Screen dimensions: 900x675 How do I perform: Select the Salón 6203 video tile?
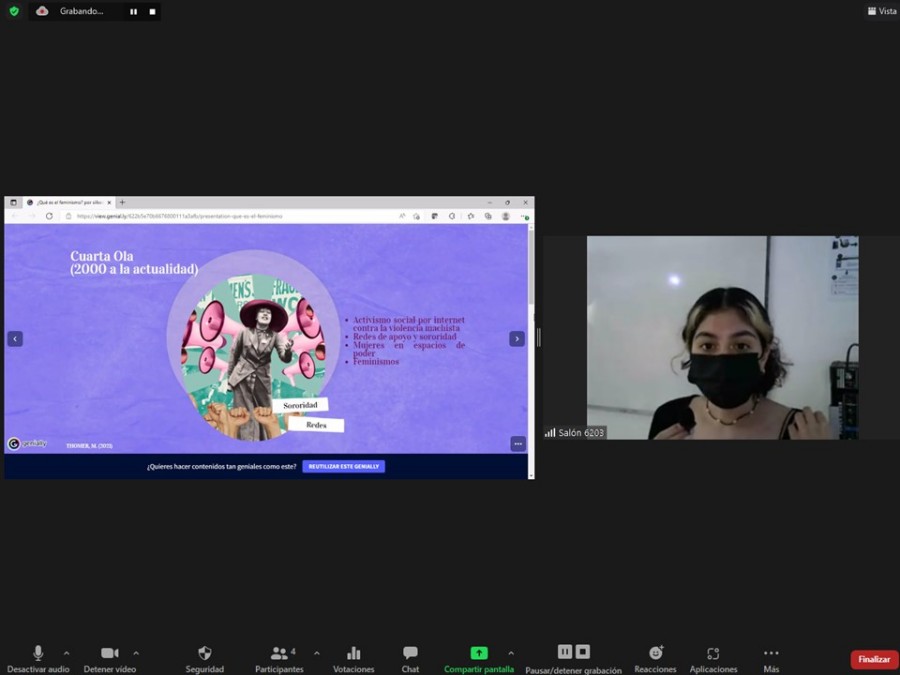click(723, 338)
